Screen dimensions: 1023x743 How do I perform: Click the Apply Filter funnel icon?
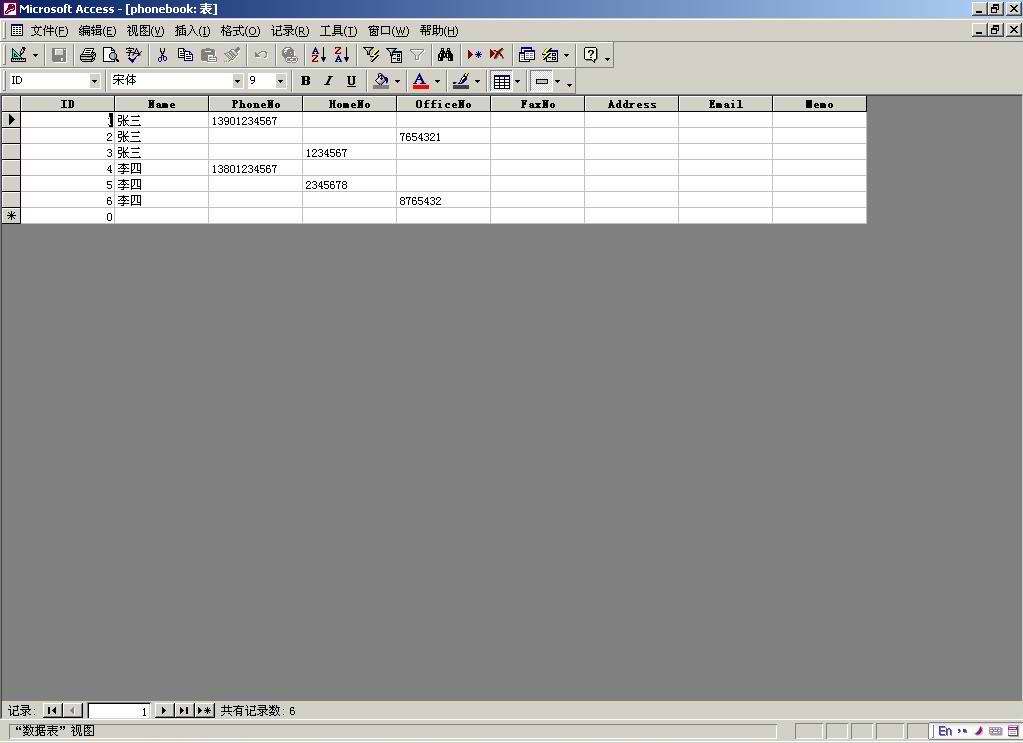[417, 55]
